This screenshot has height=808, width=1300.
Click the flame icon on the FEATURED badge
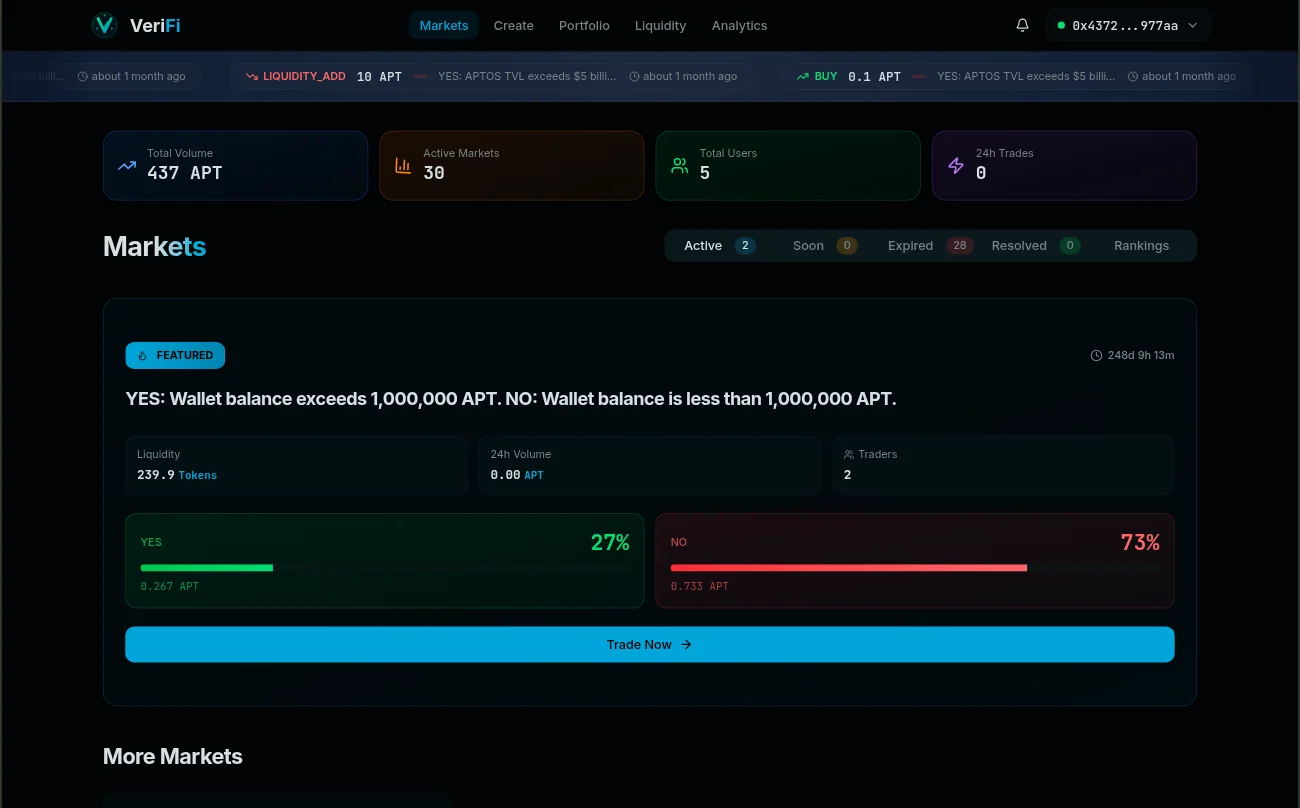141,355
